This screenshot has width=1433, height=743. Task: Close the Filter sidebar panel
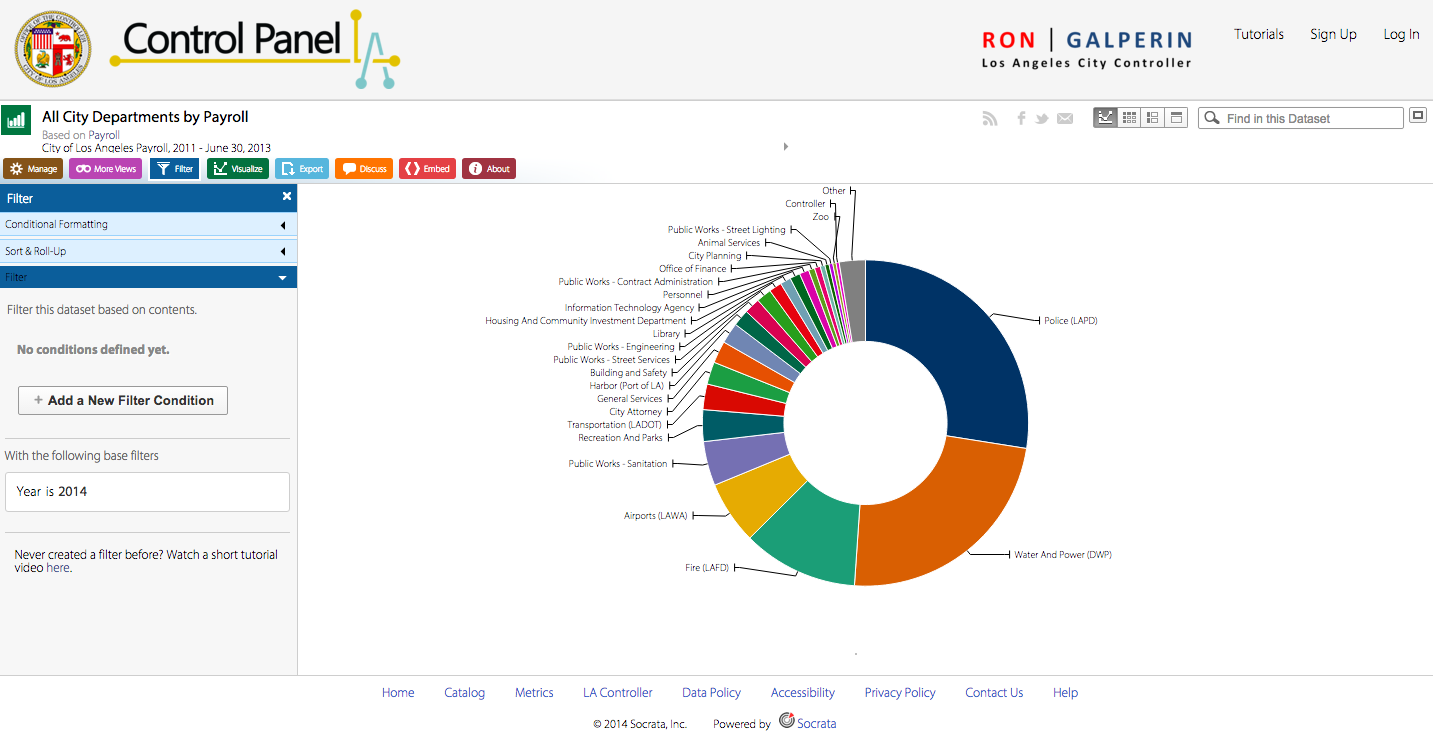pyautogui.click(x=287, y=197)
